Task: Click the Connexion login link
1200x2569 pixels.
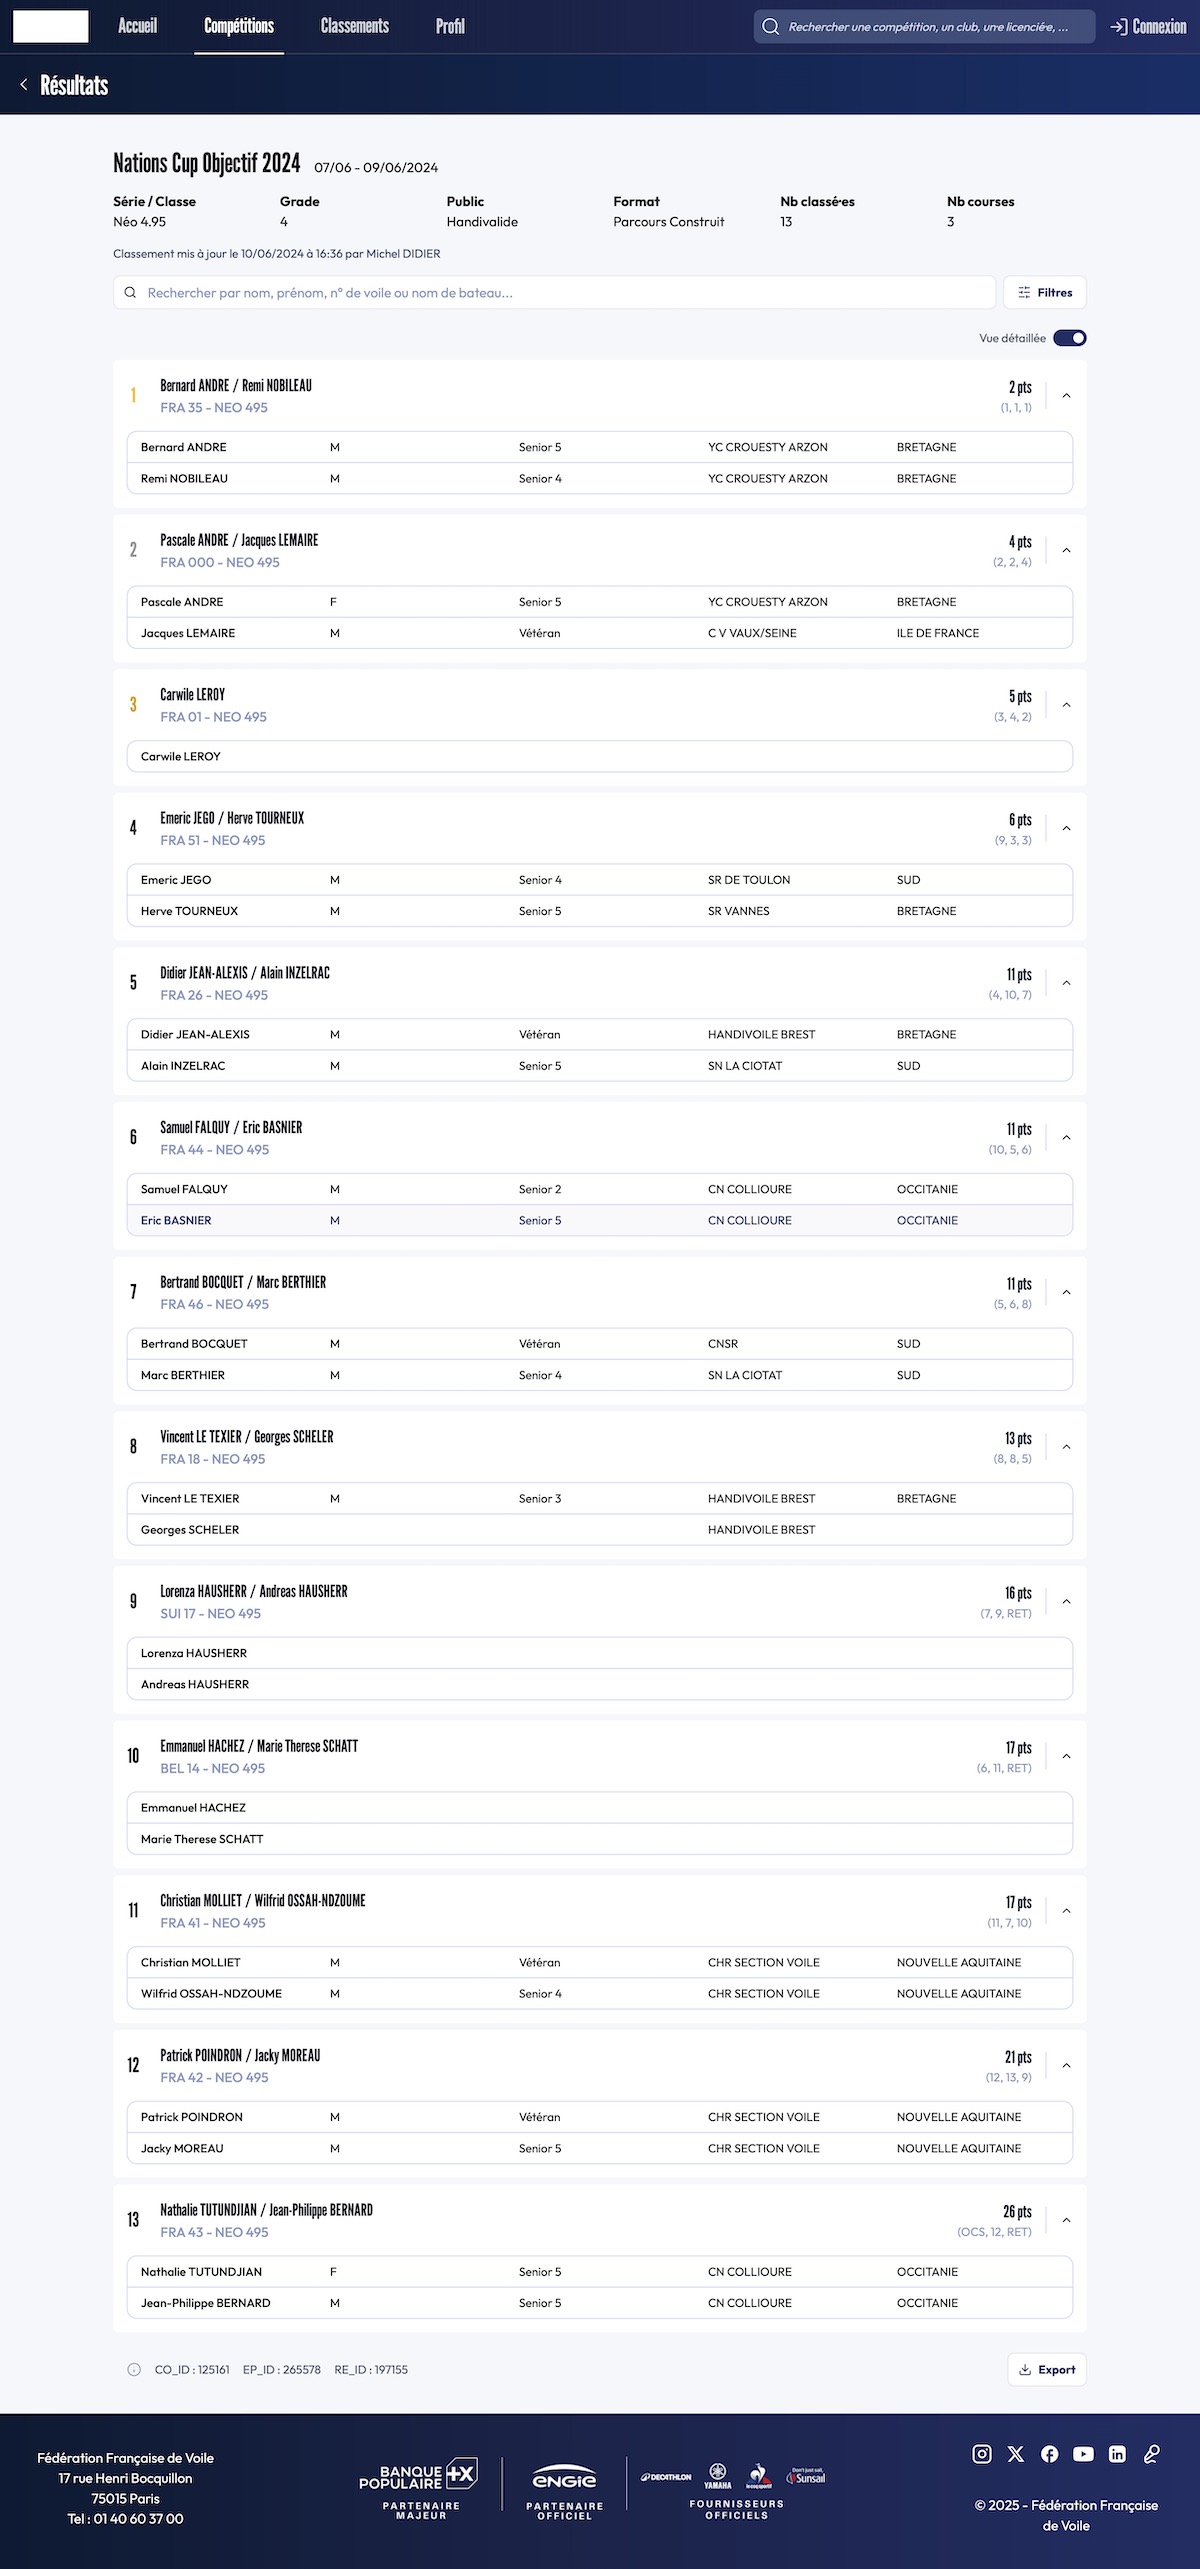Action: (x=1148, y=27)
